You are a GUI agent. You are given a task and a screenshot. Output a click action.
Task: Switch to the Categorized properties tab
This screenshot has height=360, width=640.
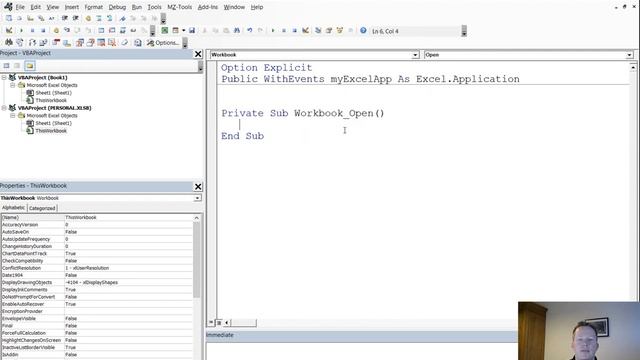(42, 208)
